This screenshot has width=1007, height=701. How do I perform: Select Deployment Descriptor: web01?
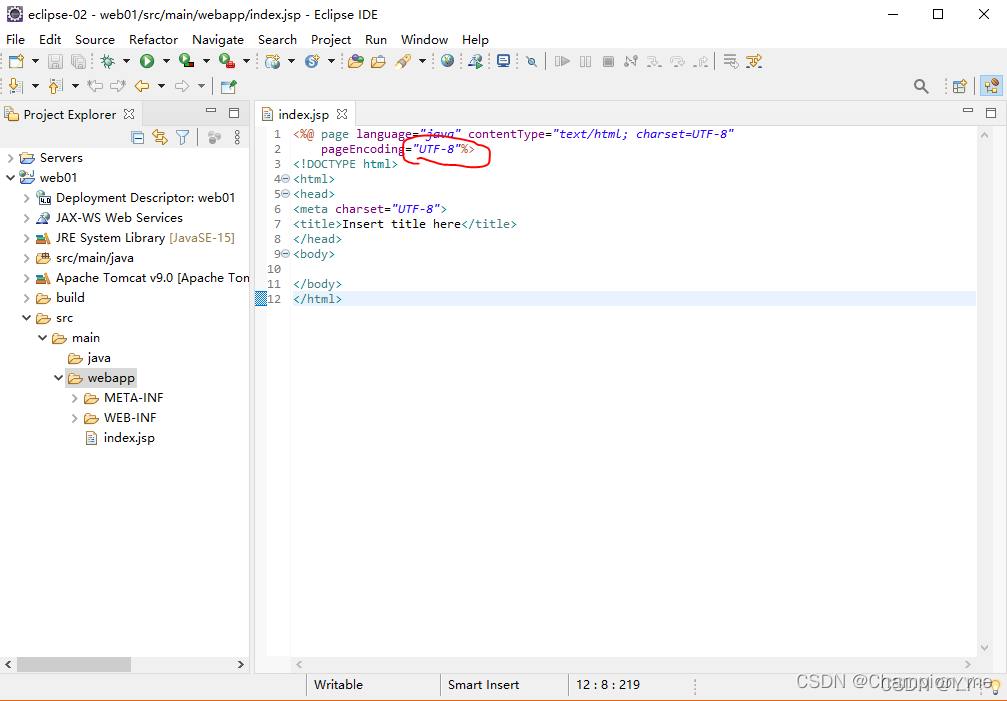(x=146, y=198)
